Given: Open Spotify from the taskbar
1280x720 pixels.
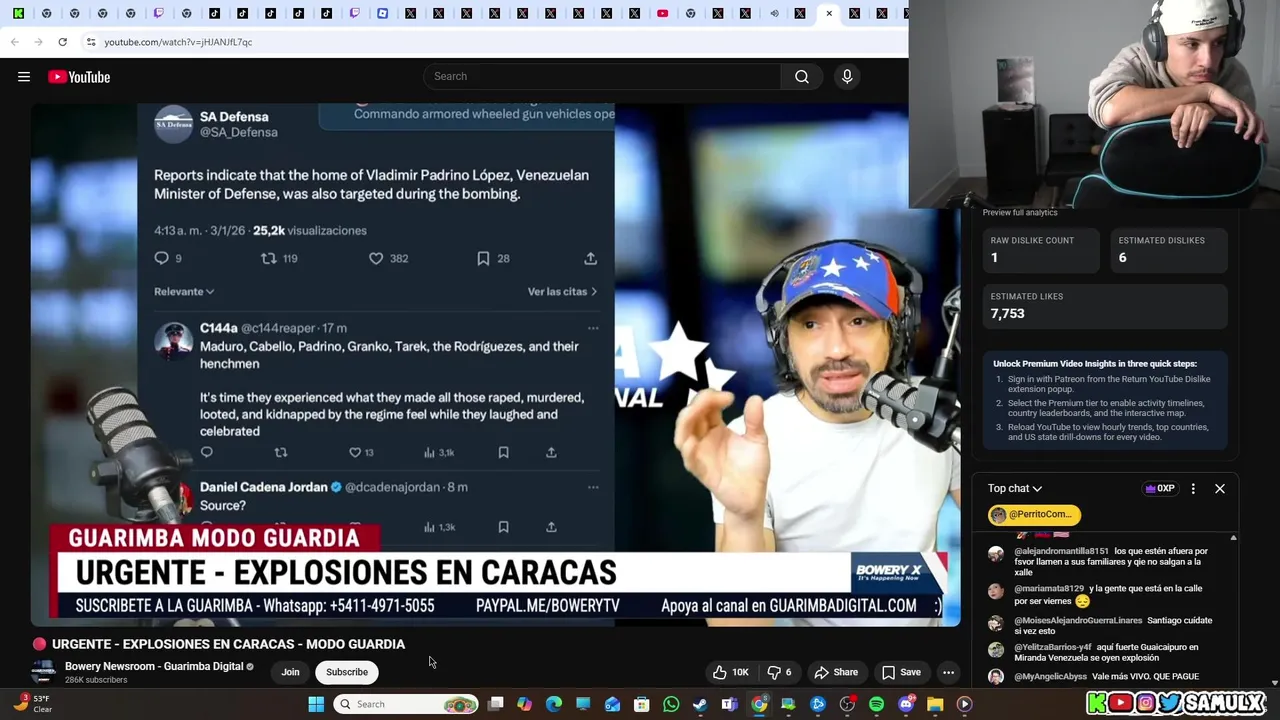Looking at the screenshot, I should (876, 704).
